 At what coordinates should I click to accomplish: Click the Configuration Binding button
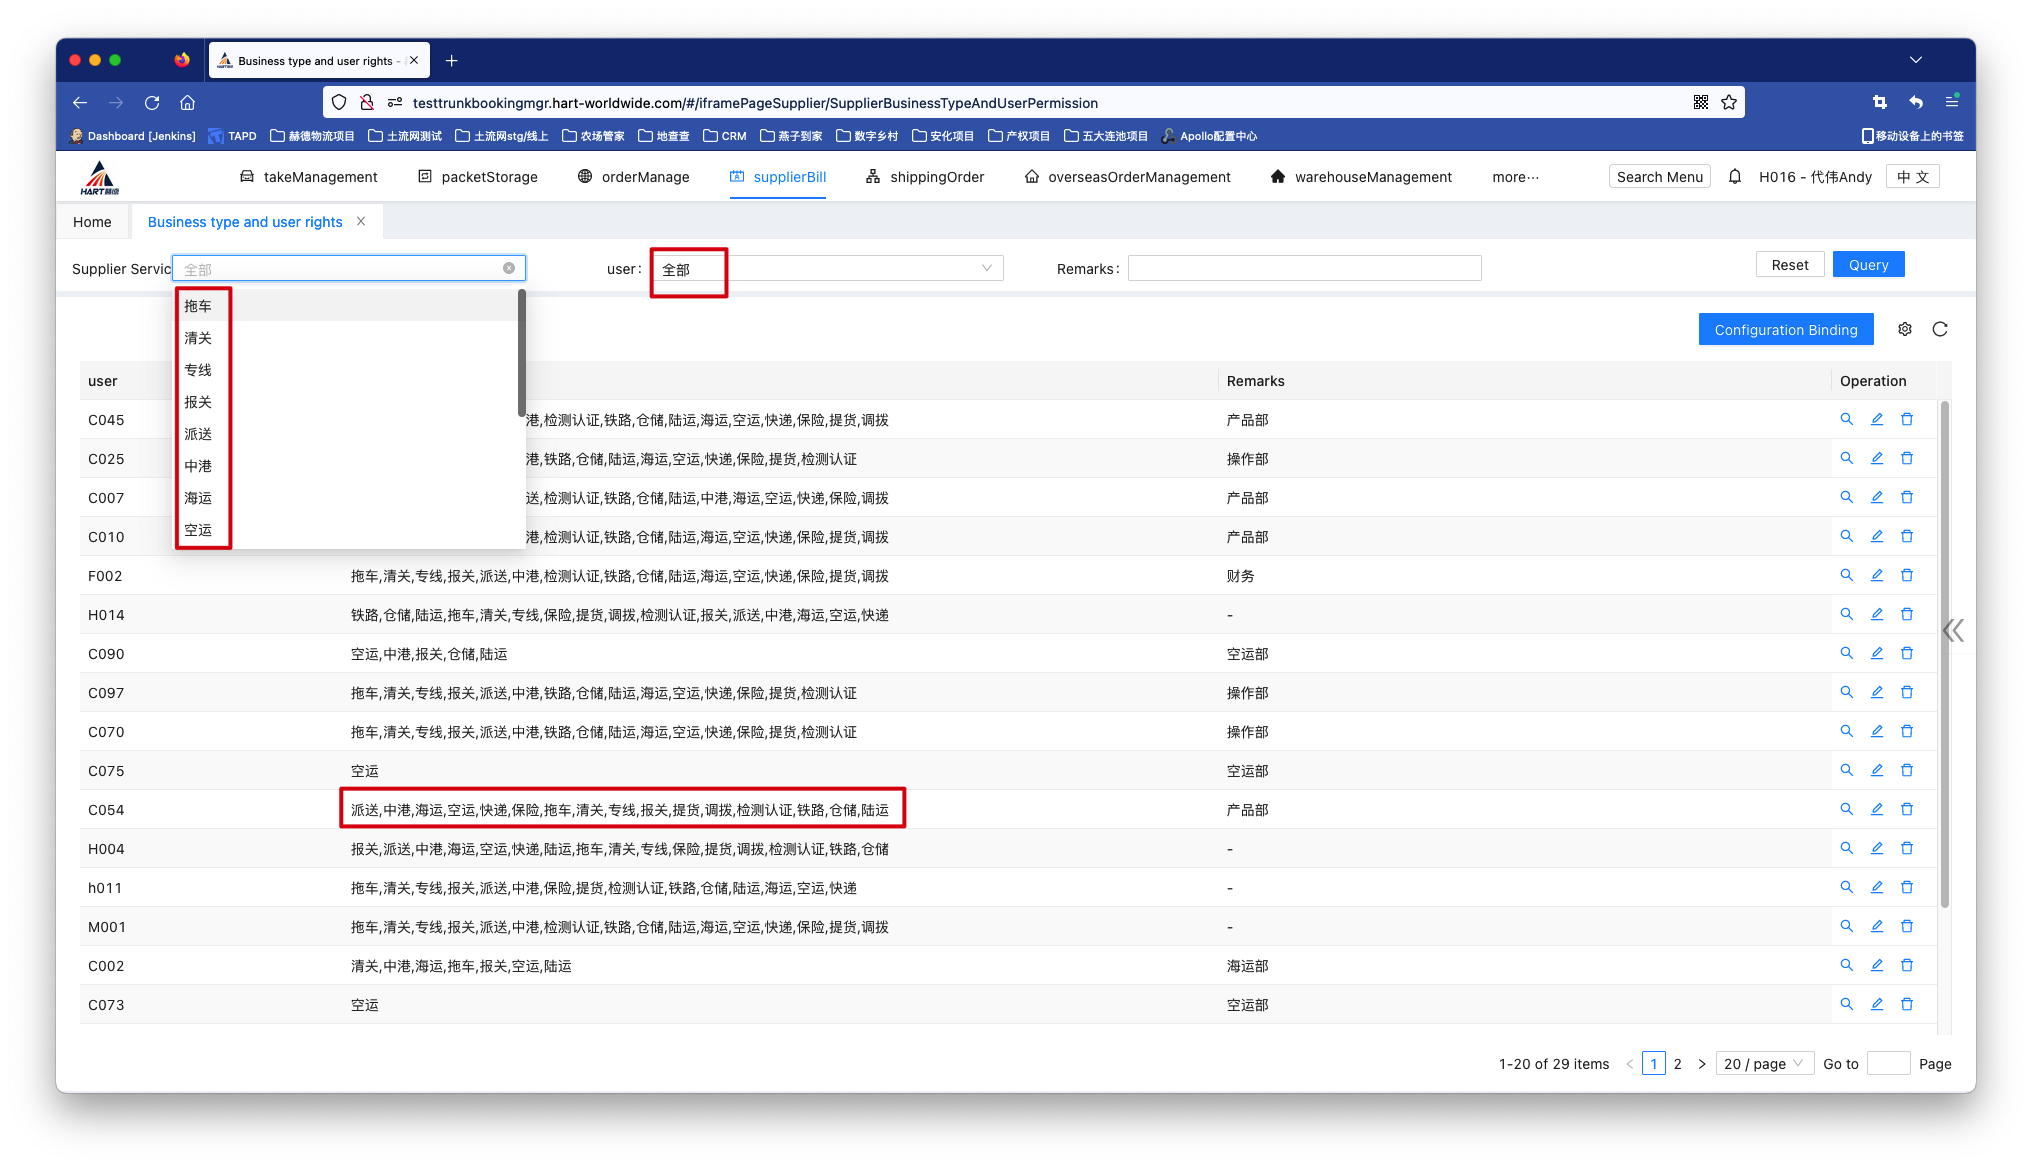click(x=1785, y=330)
